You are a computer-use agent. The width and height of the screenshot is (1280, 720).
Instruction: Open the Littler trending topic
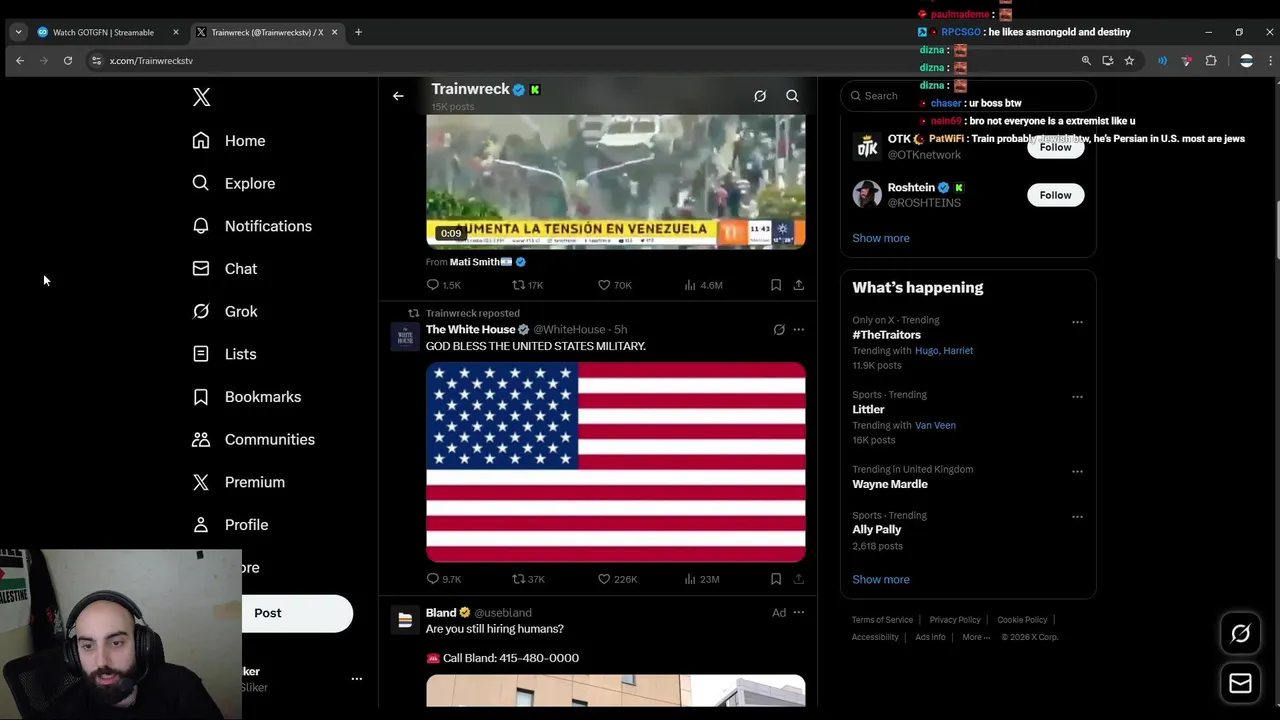[868, 410]
